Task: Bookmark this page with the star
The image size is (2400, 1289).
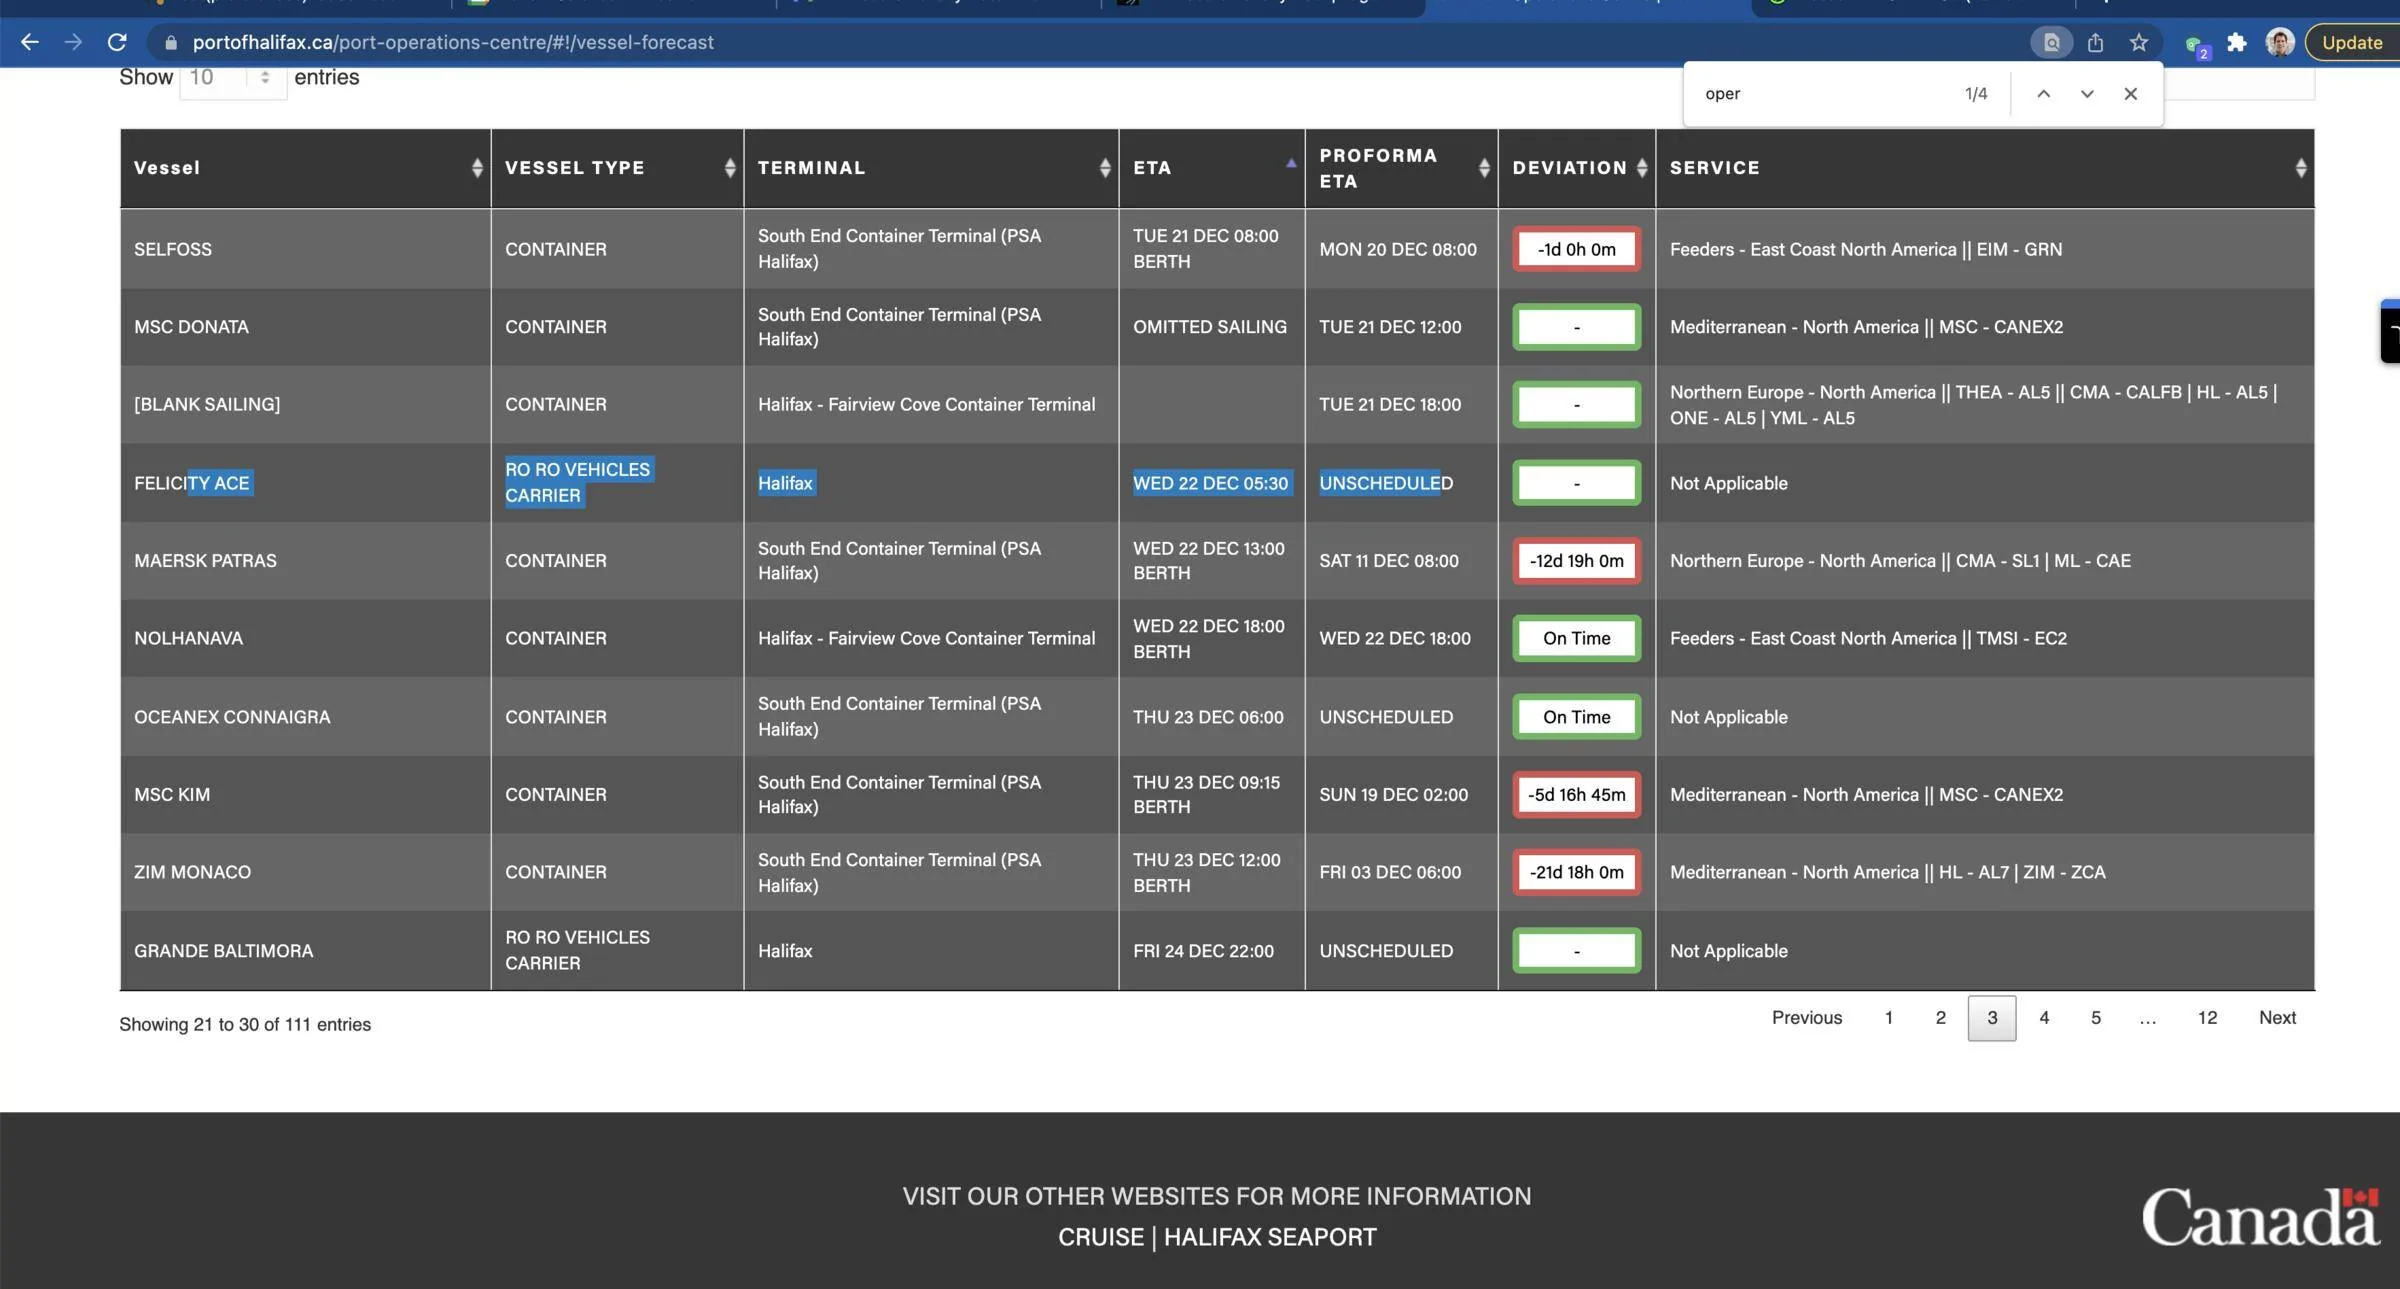Action: [x=2138, y=42]
